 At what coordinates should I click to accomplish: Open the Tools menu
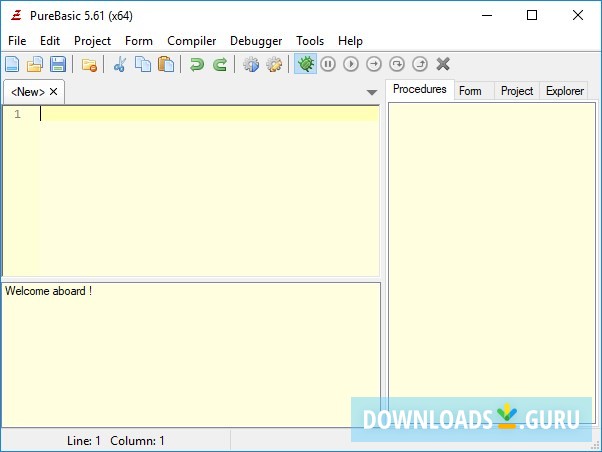(310, 41)
